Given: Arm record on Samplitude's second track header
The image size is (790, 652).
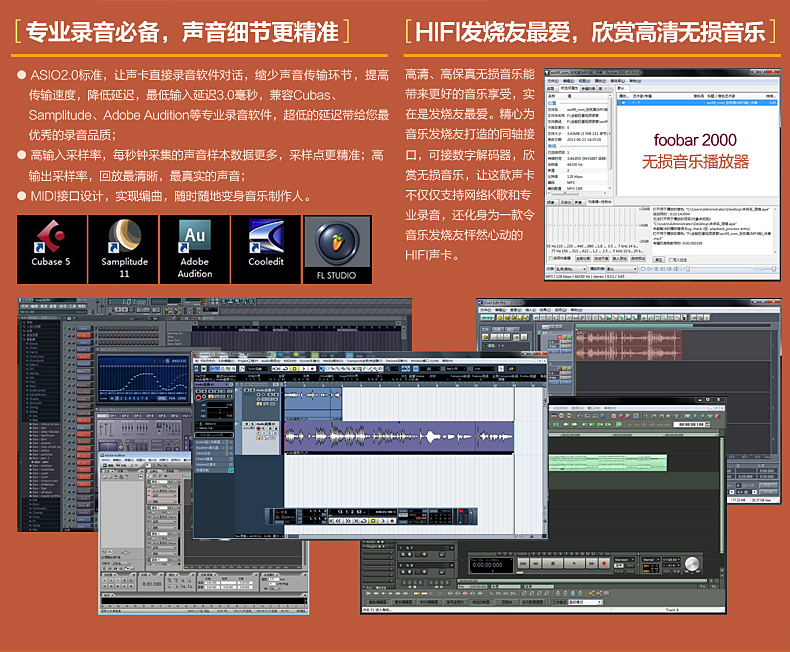Looking at the screenshot, I should click(418, 572).
